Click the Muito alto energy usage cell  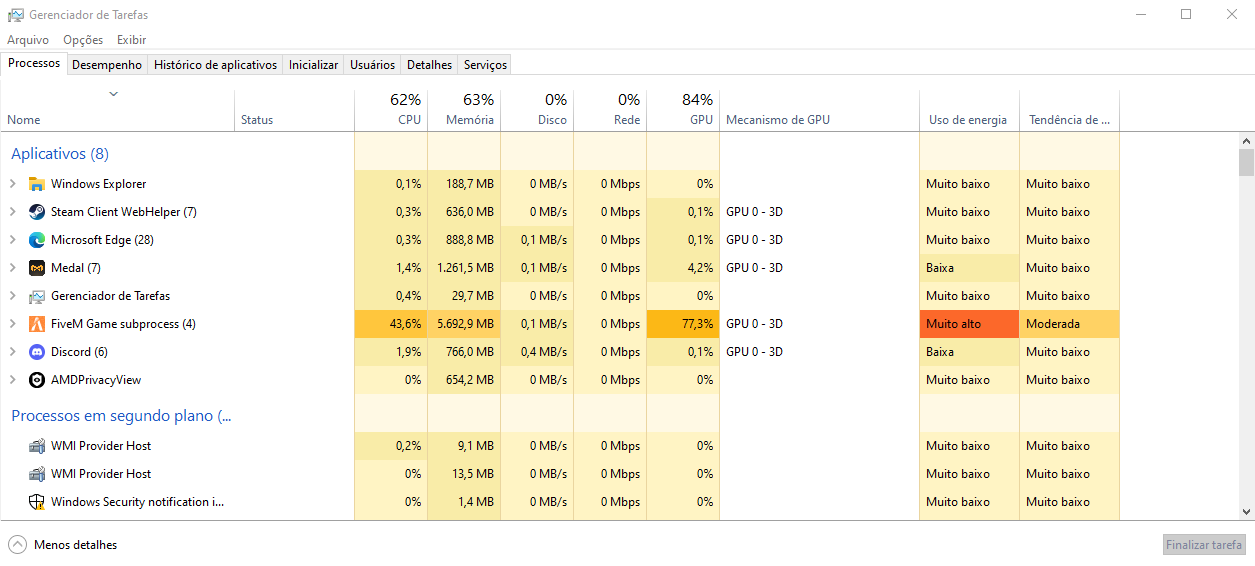point(969,324)
